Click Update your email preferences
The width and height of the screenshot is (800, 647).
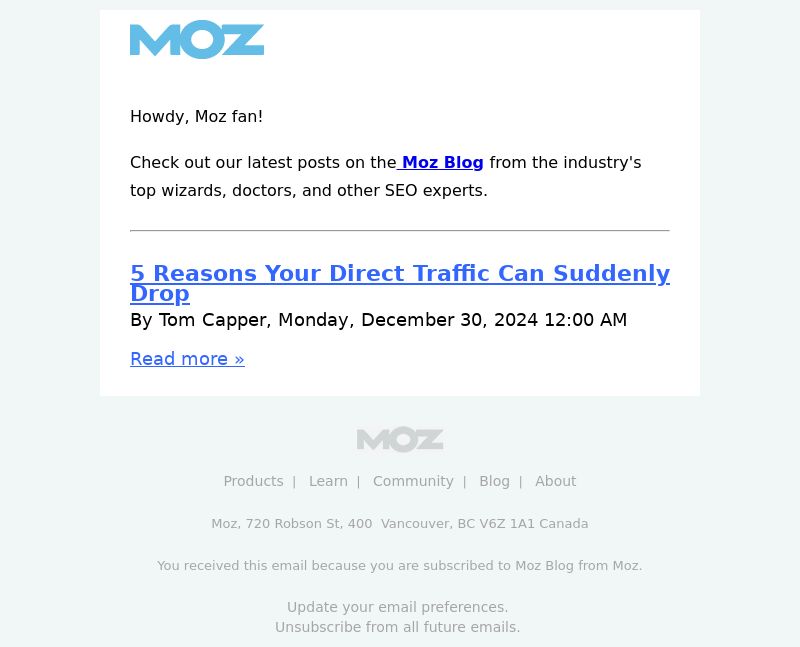tap(397, 607)
